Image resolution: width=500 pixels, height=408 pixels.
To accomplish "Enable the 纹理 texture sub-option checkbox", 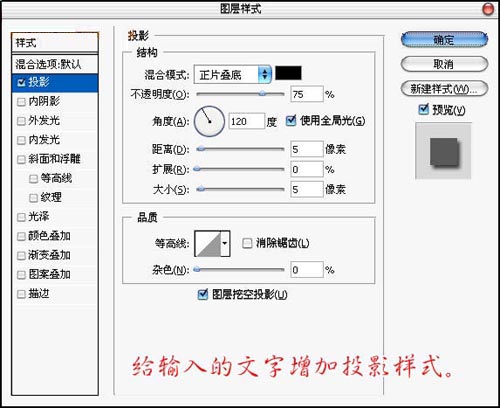I will 33,198.
